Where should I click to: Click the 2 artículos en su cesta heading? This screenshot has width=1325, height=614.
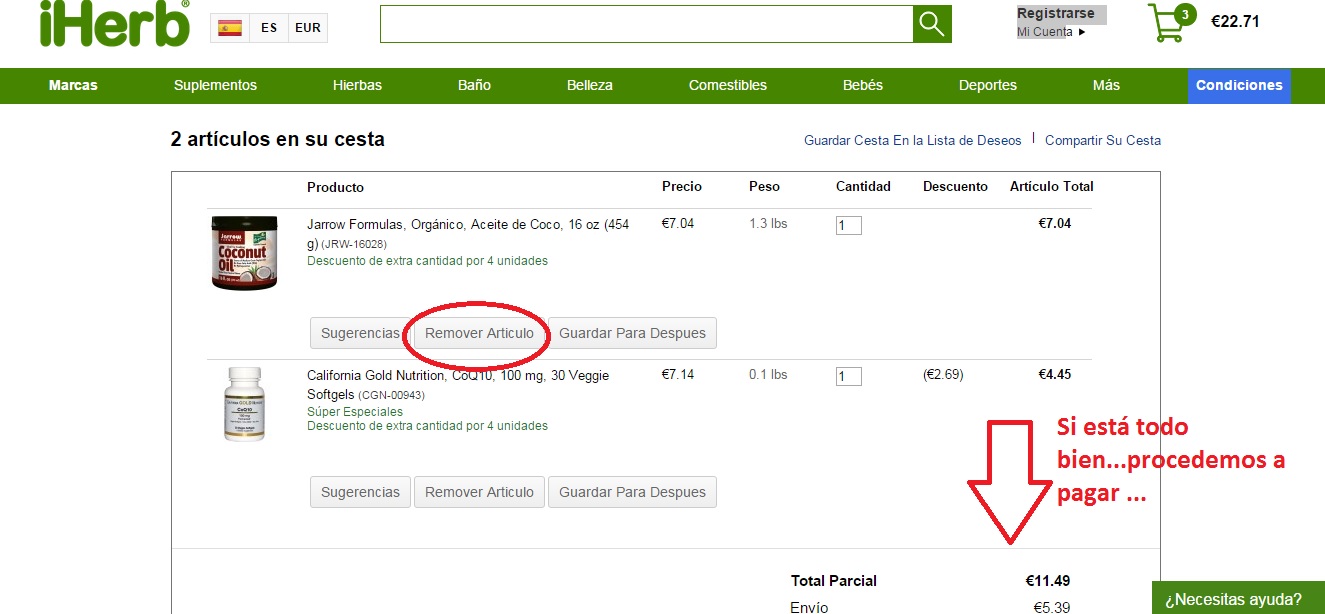point(278,140)
